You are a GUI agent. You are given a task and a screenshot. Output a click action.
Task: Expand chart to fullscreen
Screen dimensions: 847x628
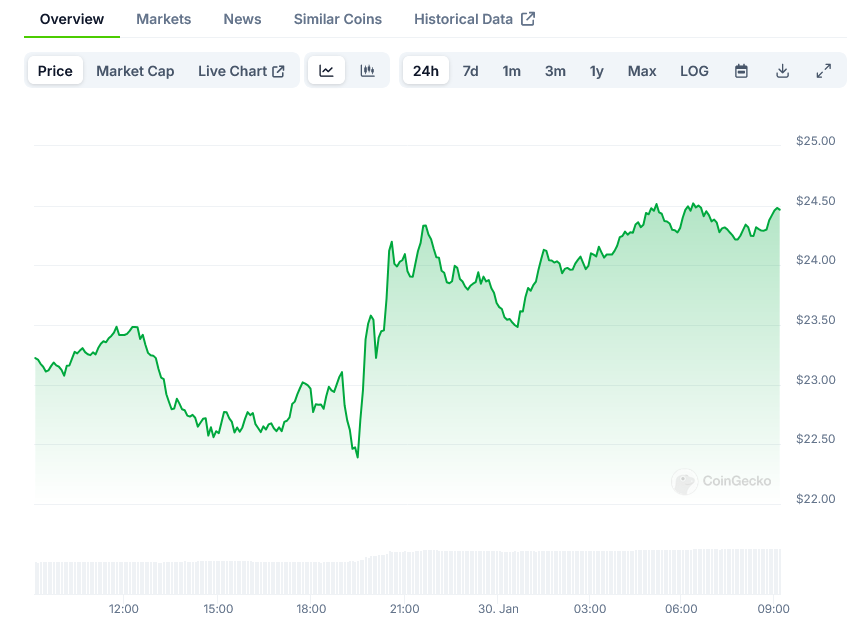click(x=823, y=71)
